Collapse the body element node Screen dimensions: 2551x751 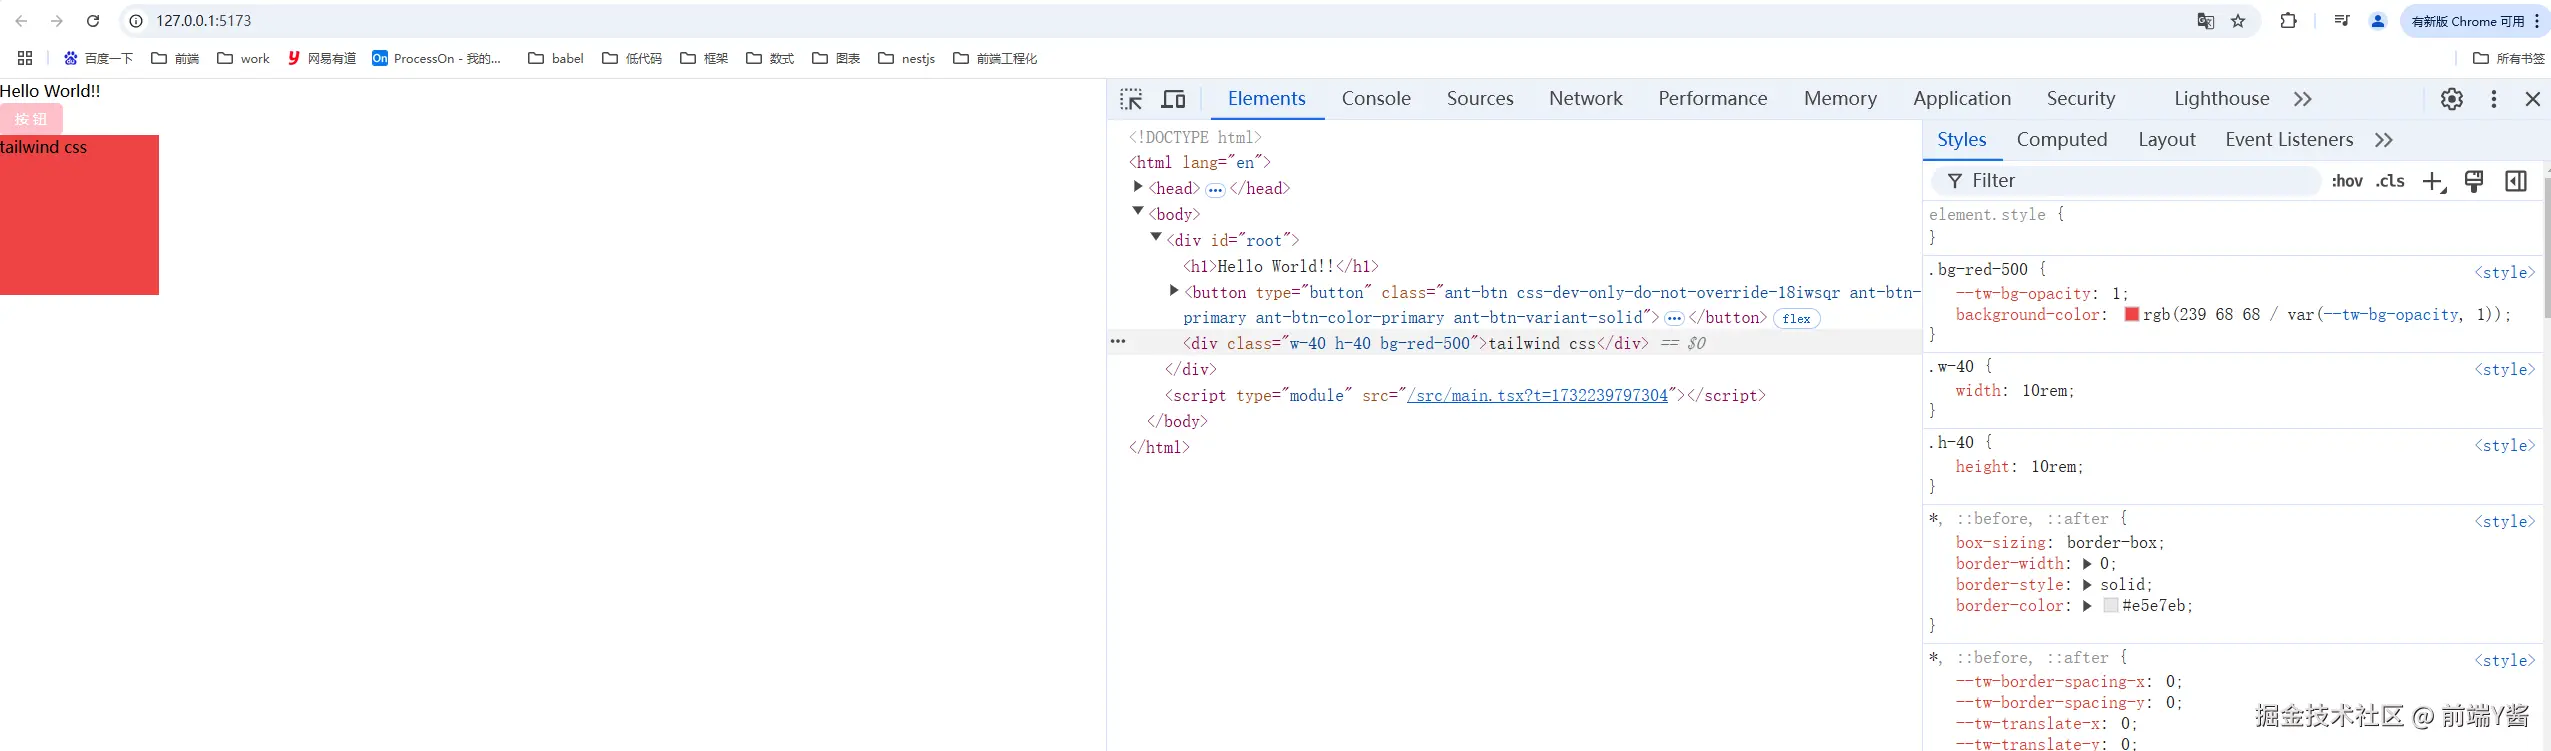(1138, 212)
